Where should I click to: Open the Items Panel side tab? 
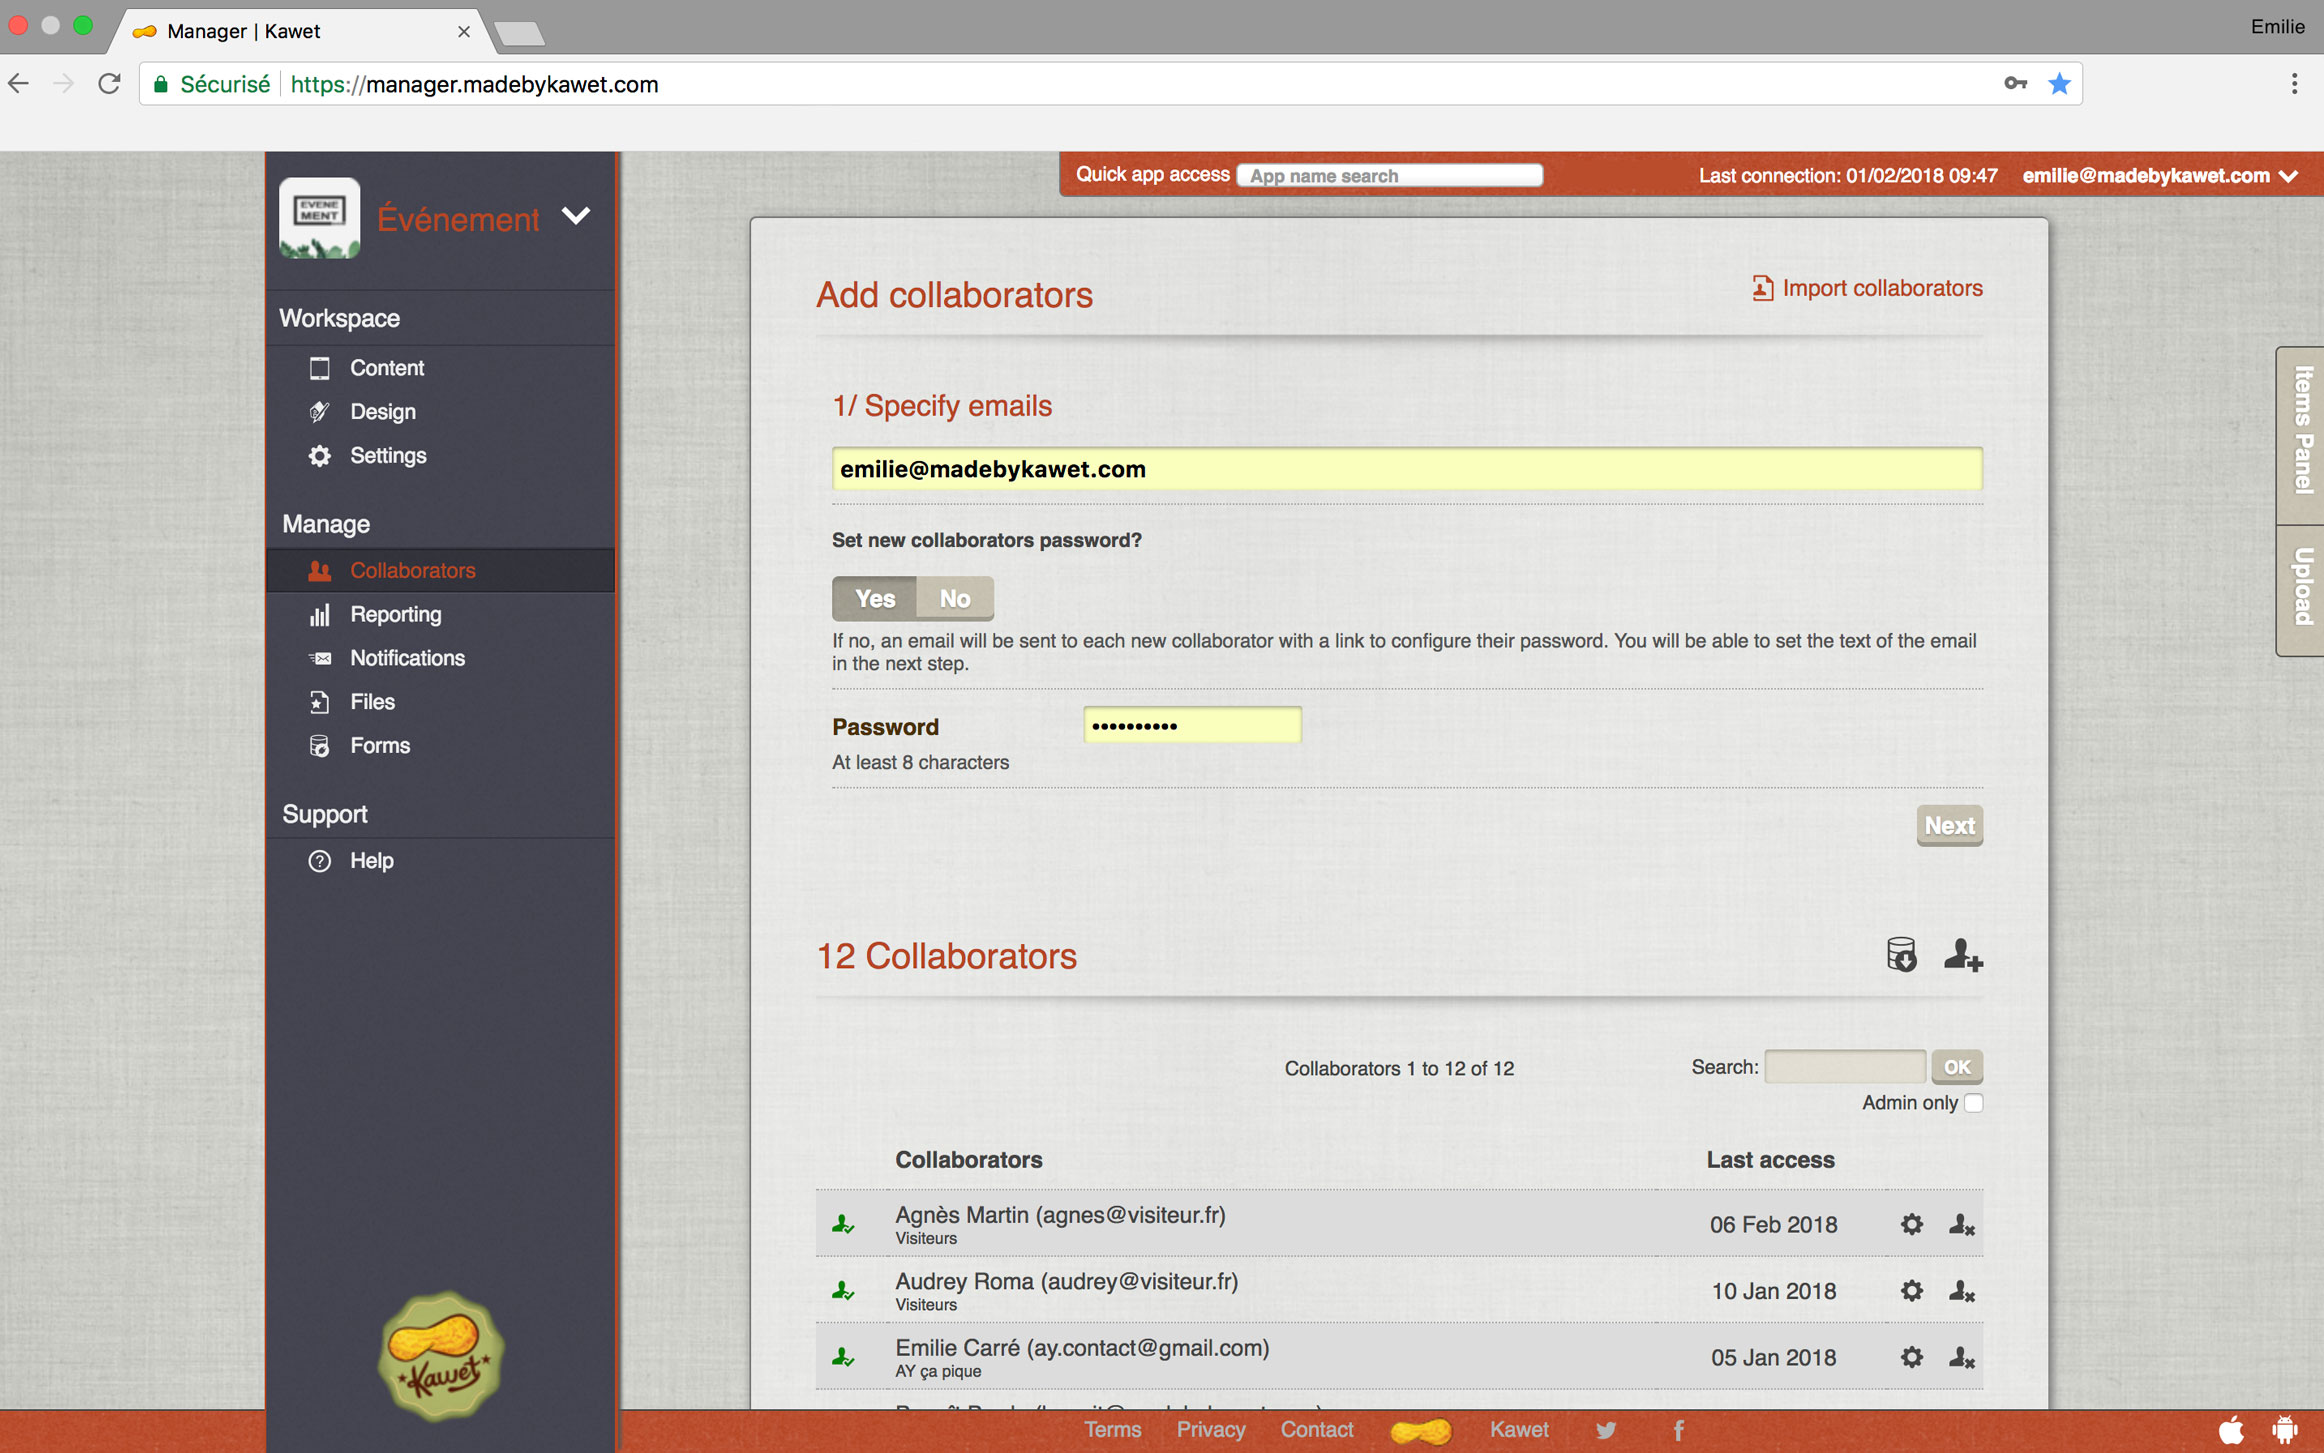2302,432
